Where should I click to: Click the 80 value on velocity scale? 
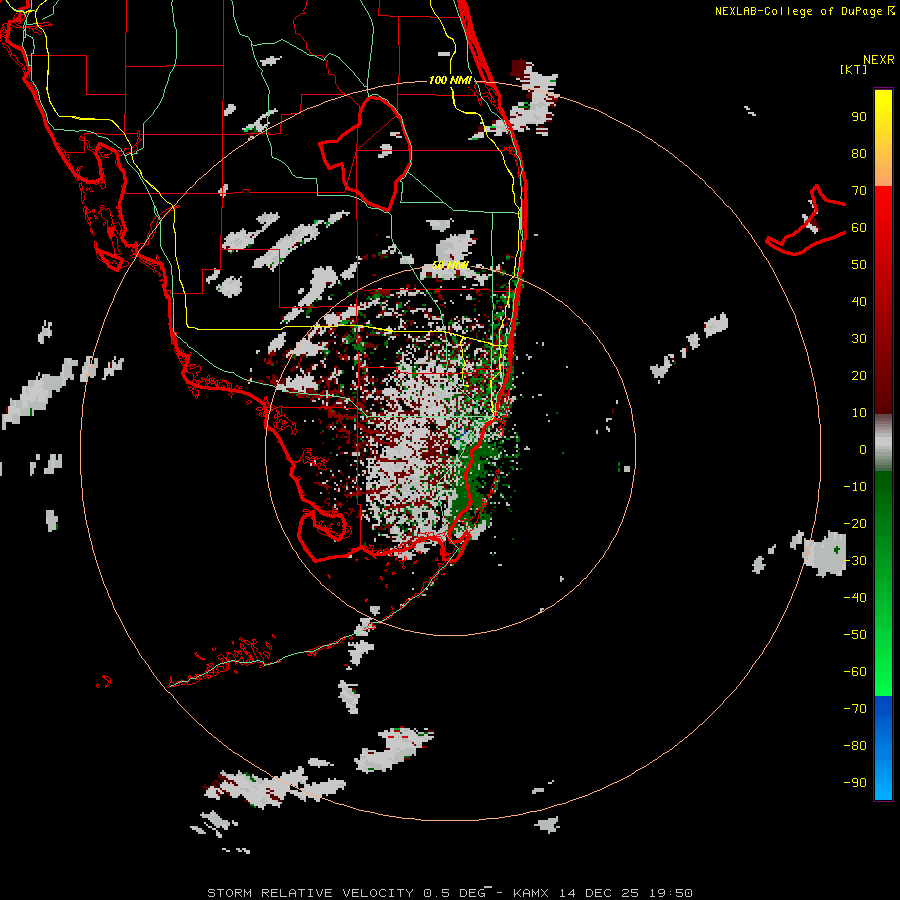tap(859, 154)
